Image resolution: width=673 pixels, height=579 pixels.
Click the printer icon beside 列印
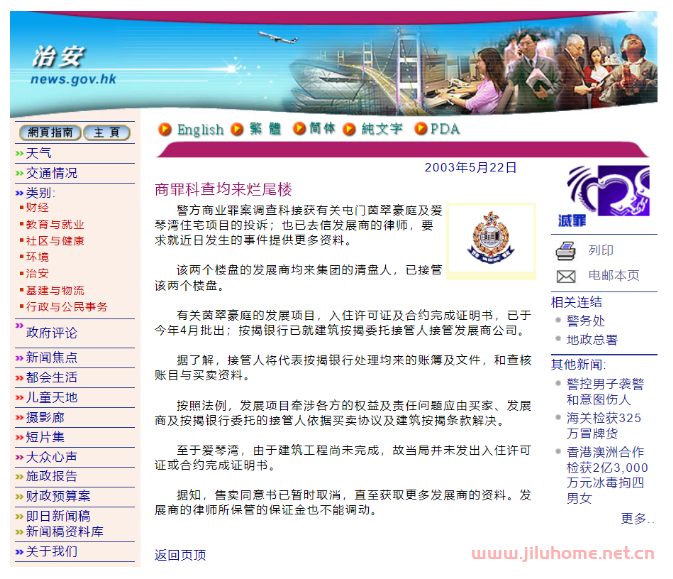(566, 251)
